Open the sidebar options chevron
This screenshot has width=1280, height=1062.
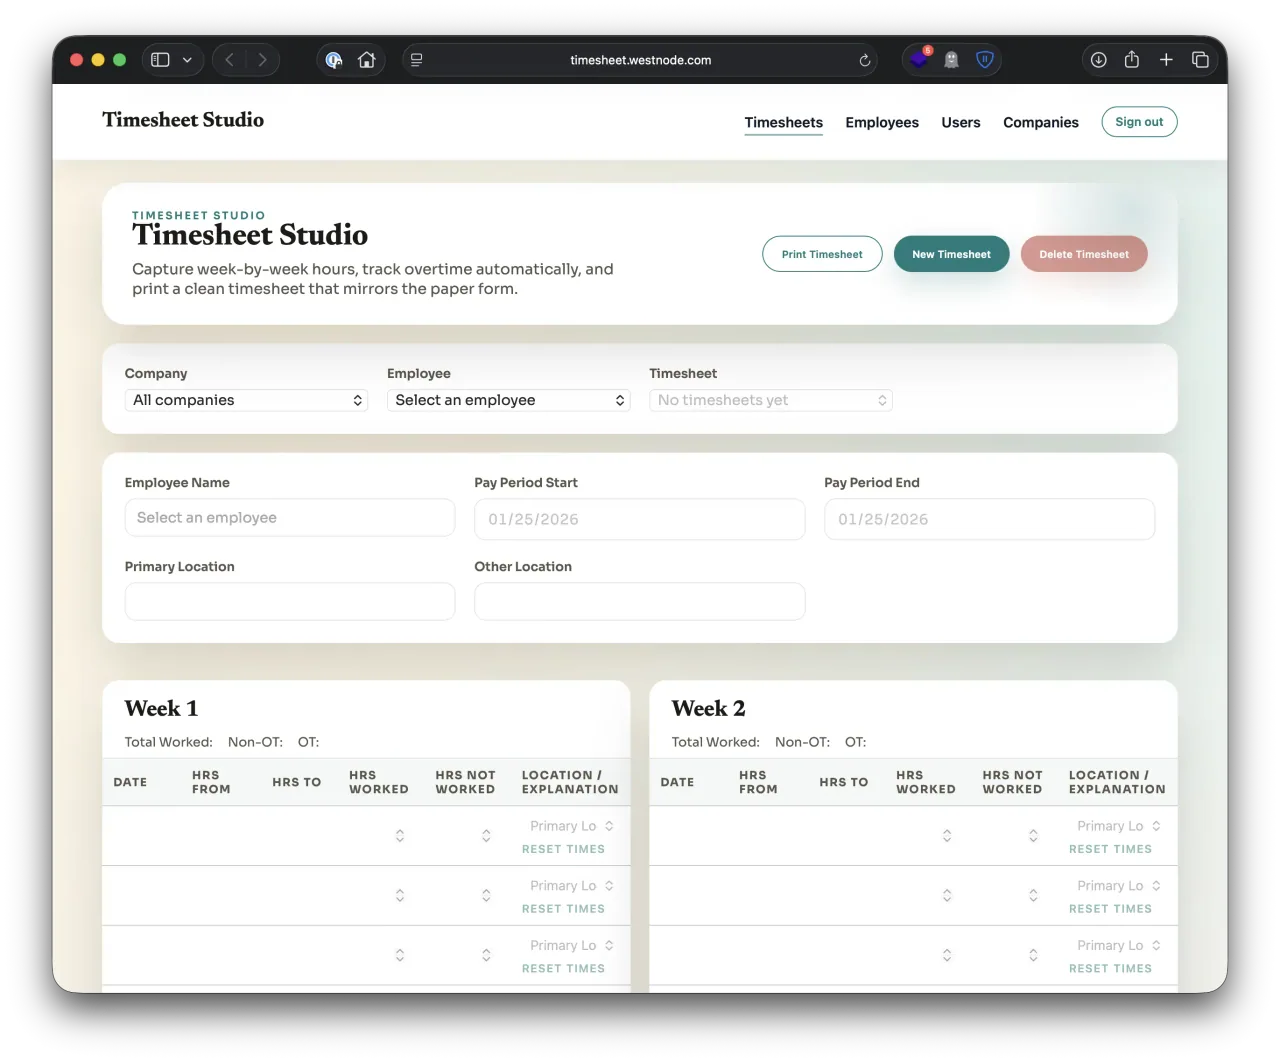click(187, 60)
